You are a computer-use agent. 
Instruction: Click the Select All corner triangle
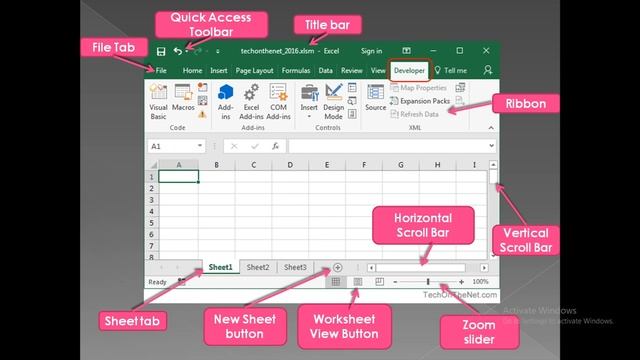click(153, 165)
